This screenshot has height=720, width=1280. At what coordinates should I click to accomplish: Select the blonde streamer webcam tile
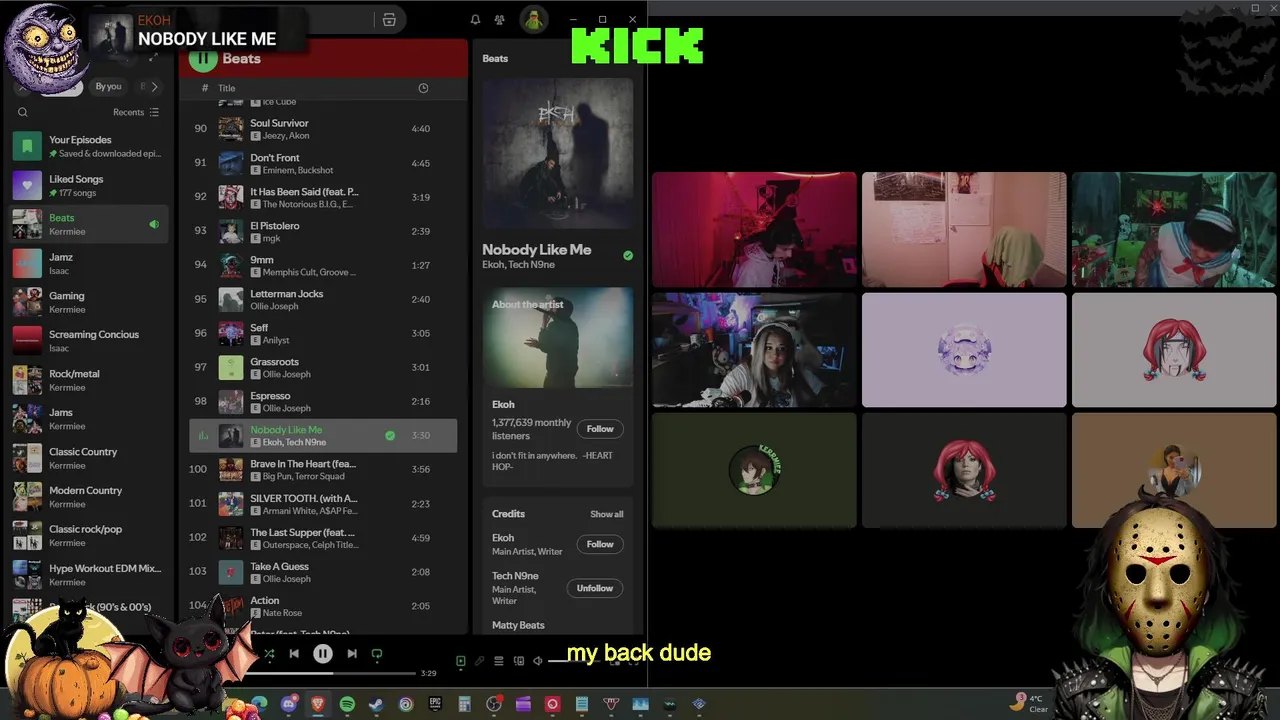coord(754,350)
